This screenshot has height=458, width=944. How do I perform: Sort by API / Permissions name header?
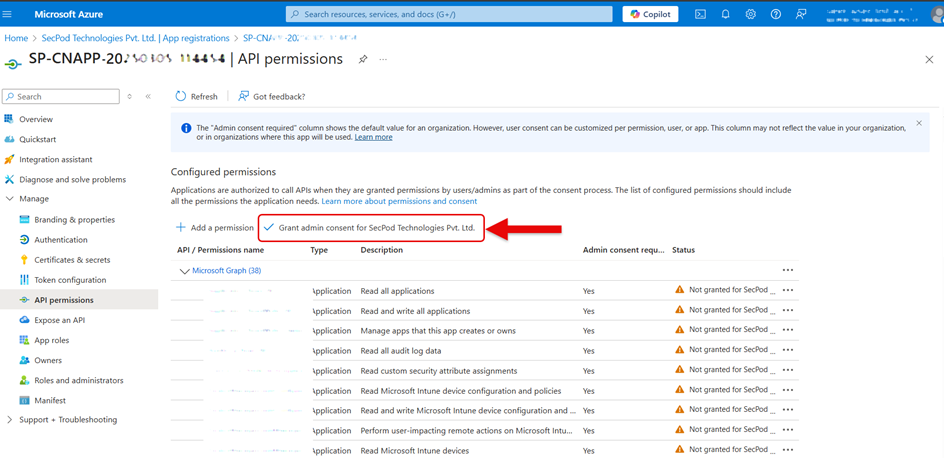(x=220, y=250)
